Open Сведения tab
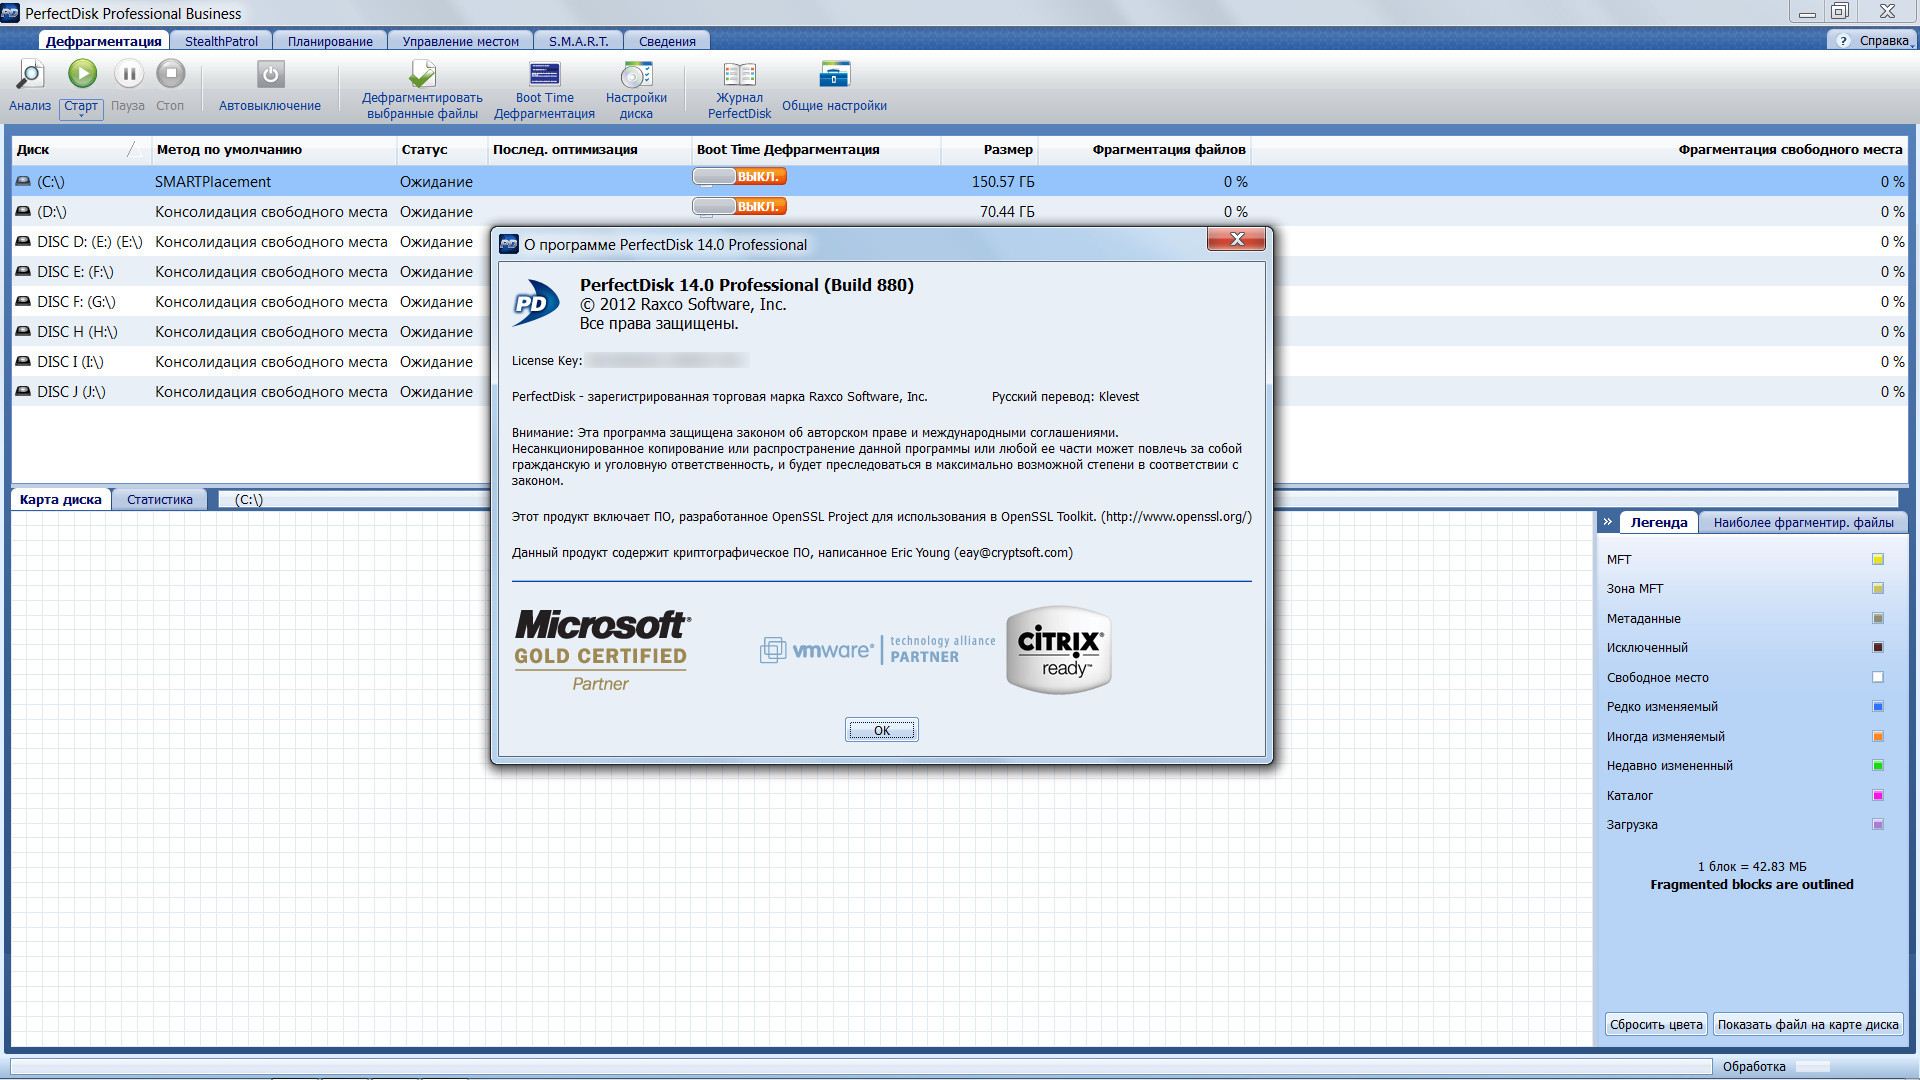The height and width of the screenshot is (1080, 1920). click(x=667, y=41)
